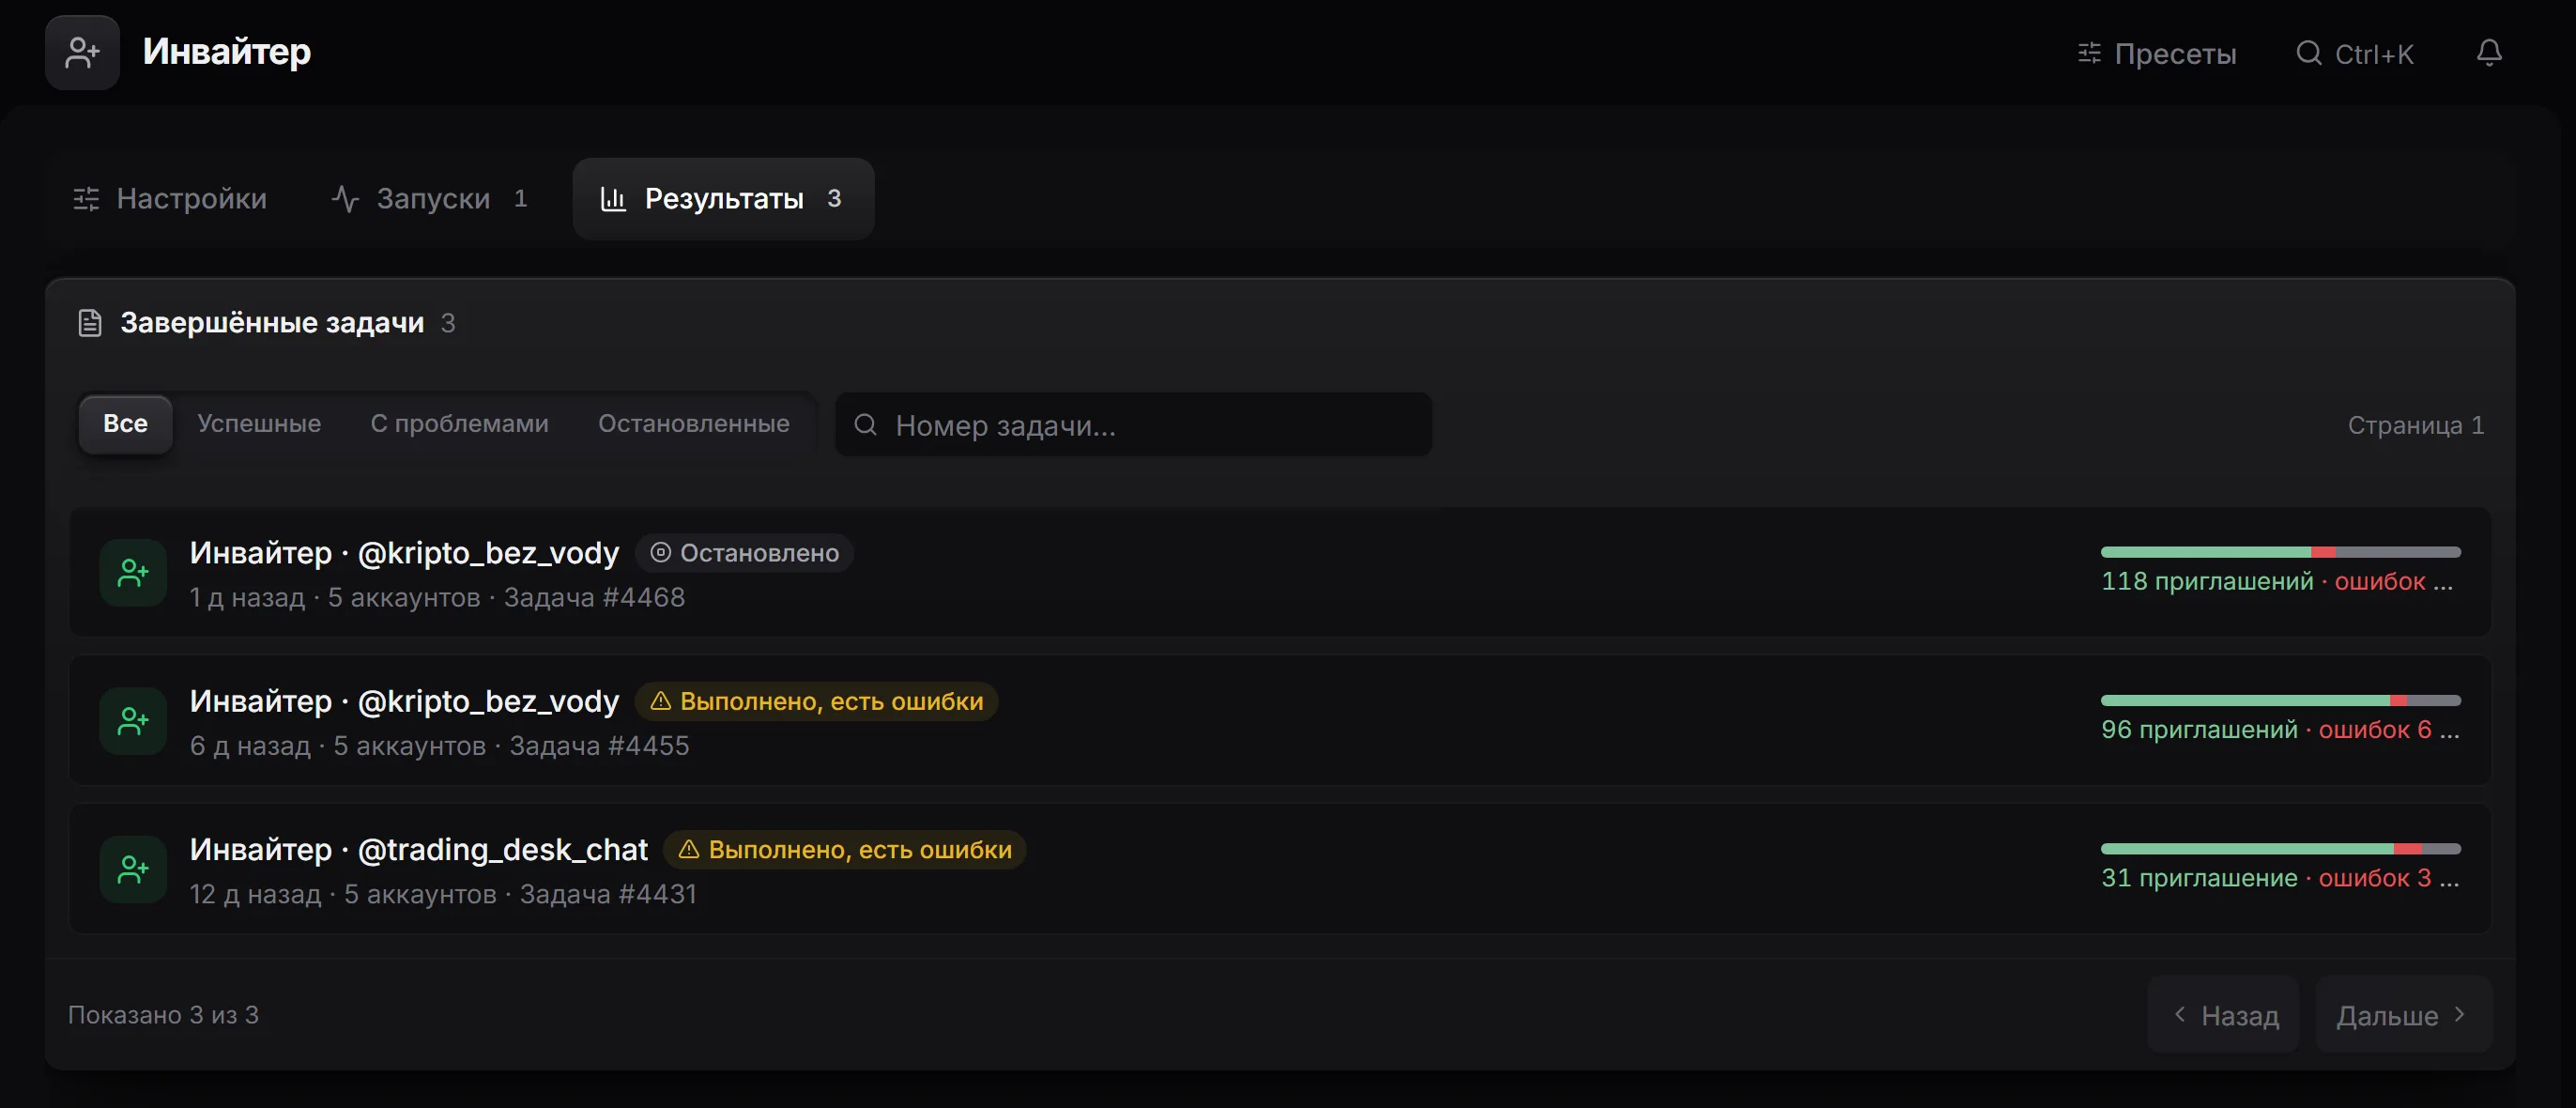Go to previous page with Назад
Image resolution: width=2576 pixels, height=1108 pixels.
(x=2224, y=1015)
